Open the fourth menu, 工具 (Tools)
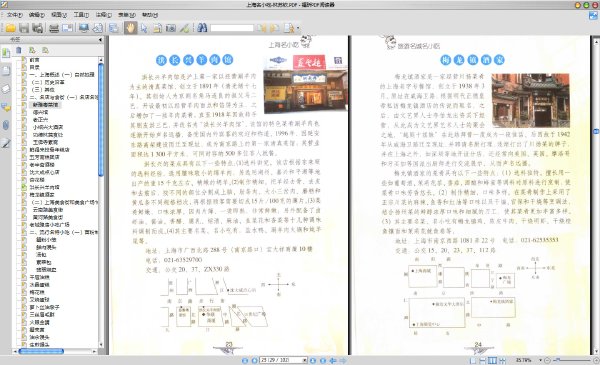 (x=81, y=15)
